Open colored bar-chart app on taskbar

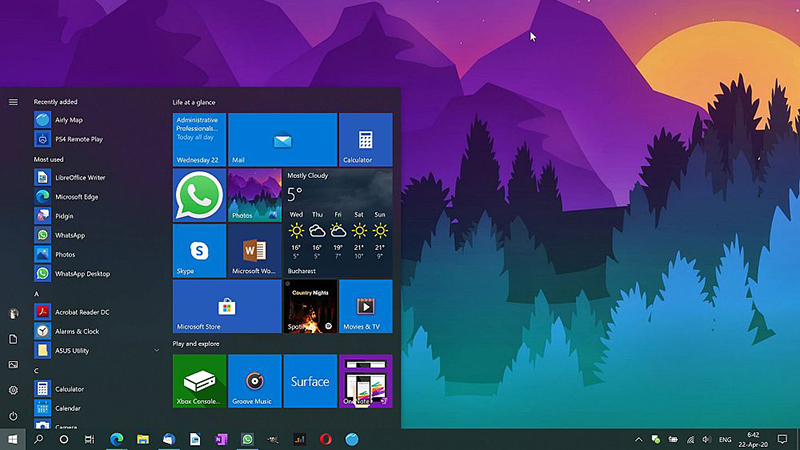pos(299,439)
